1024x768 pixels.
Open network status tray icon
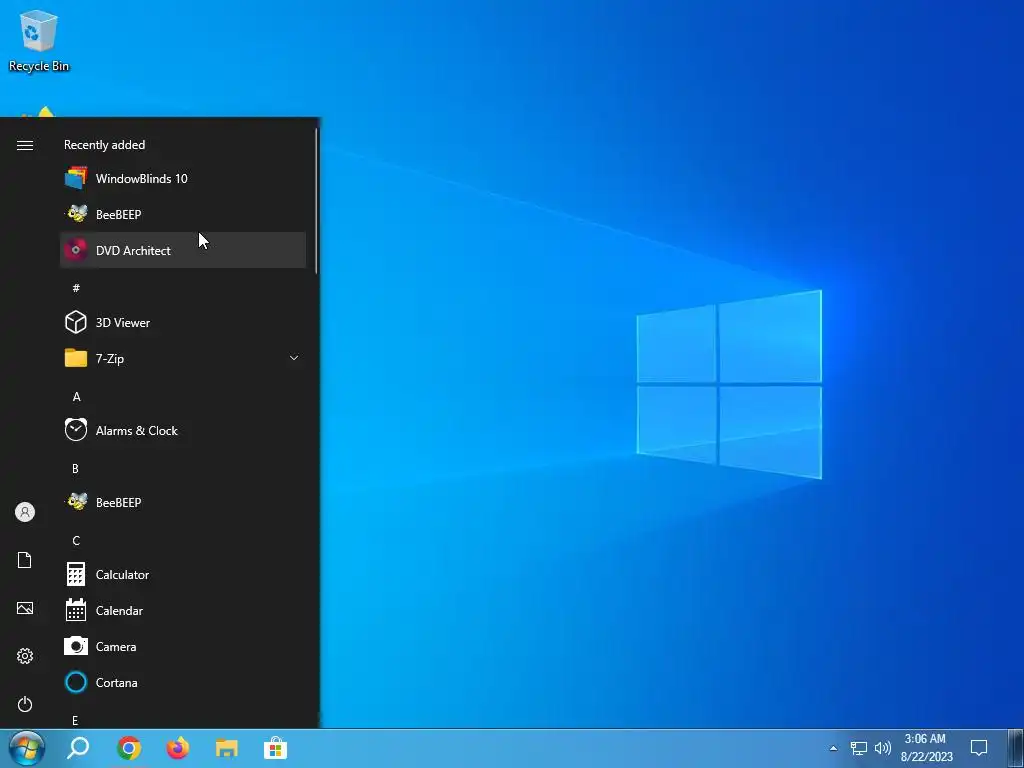click(x=858, y=748)
